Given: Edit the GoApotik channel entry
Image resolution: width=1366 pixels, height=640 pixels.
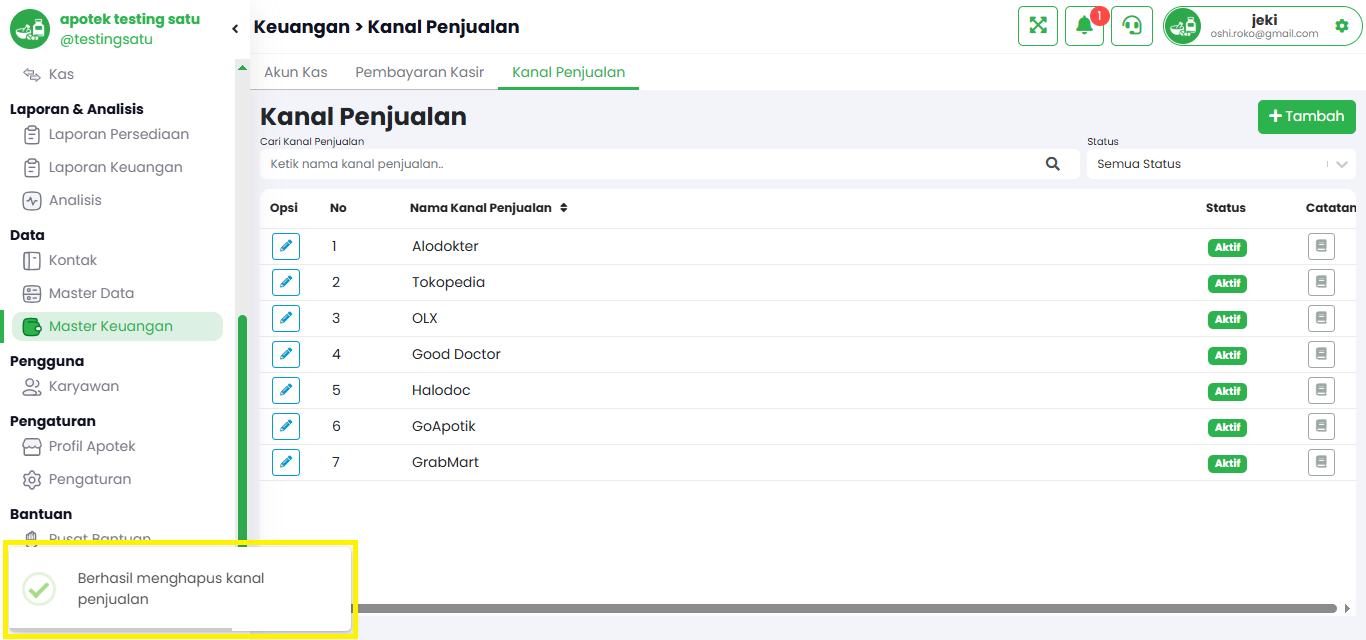Looking at the screenshot, I should click(x=286, y=426).
